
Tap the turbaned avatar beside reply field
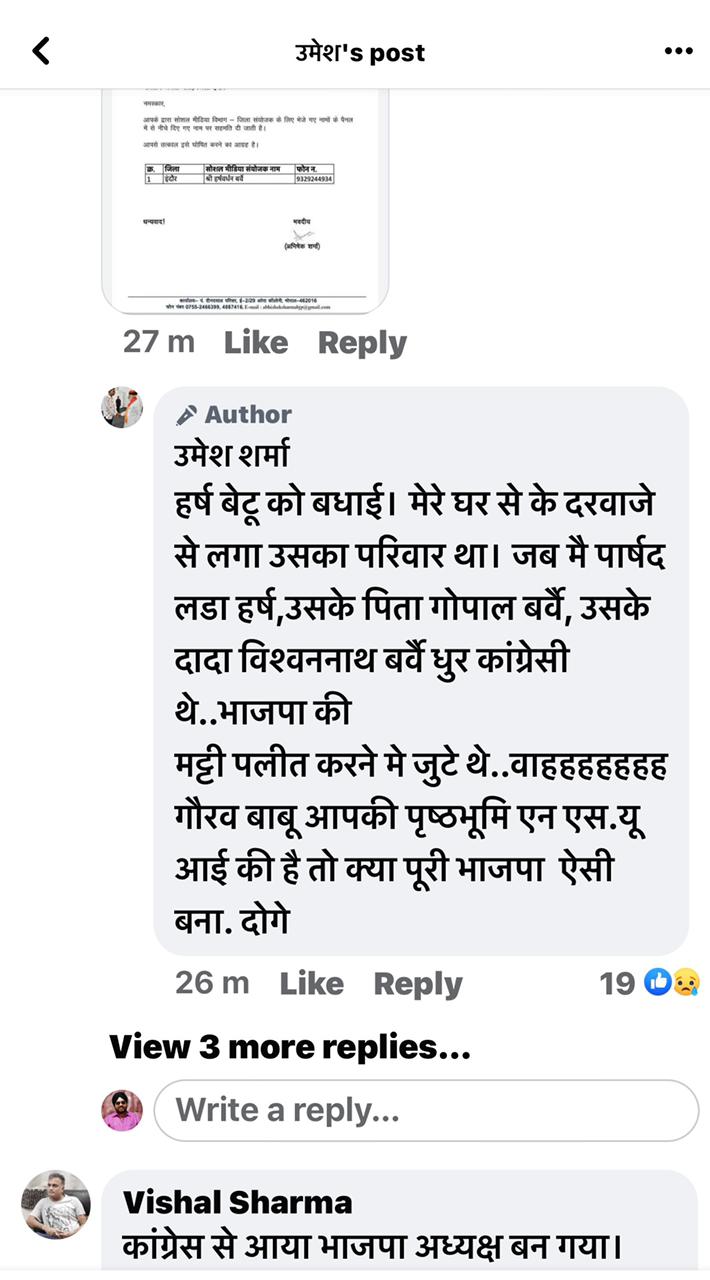[122, 1110]
